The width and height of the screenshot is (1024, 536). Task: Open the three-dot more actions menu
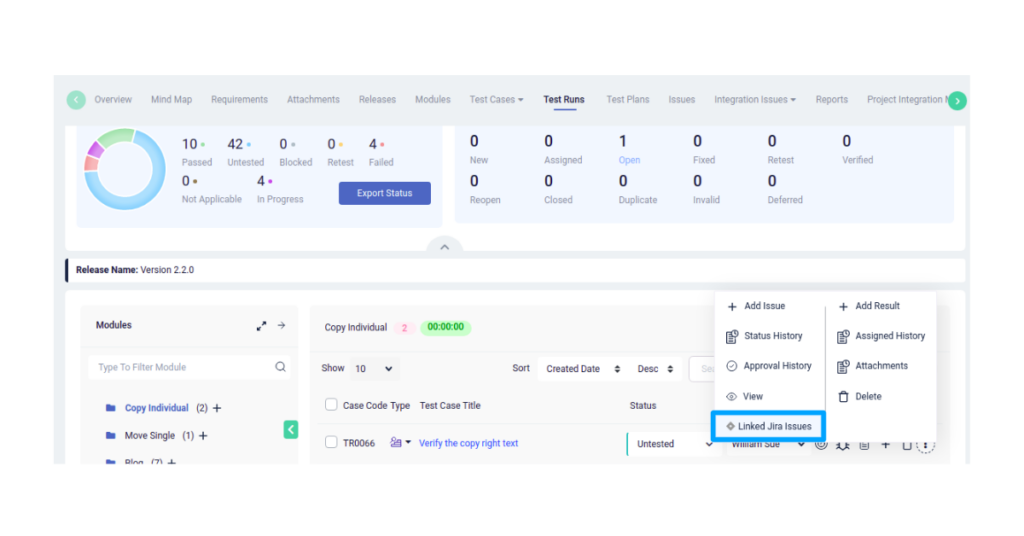[x=926, y=444]
